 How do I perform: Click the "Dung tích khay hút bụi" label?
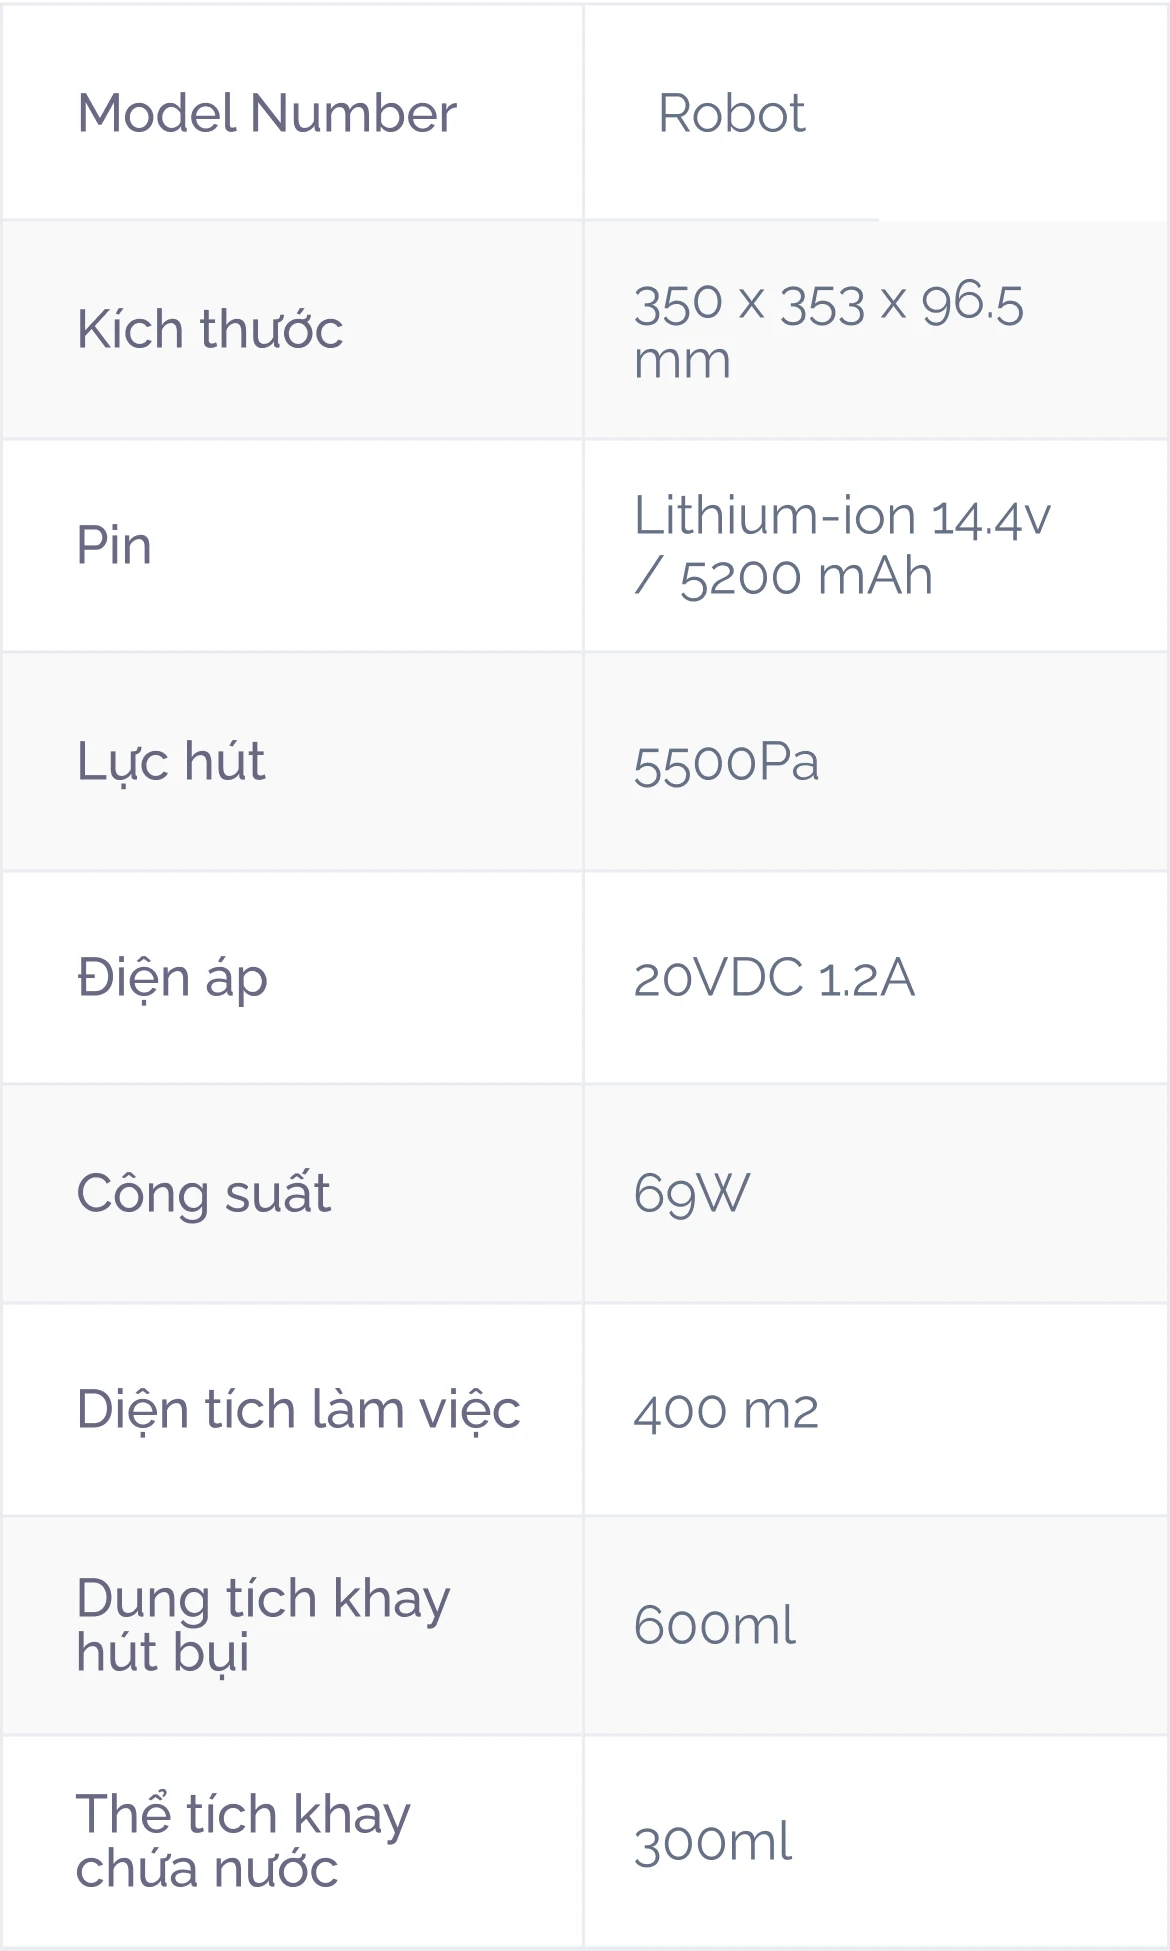click(x=263, y=1625)
